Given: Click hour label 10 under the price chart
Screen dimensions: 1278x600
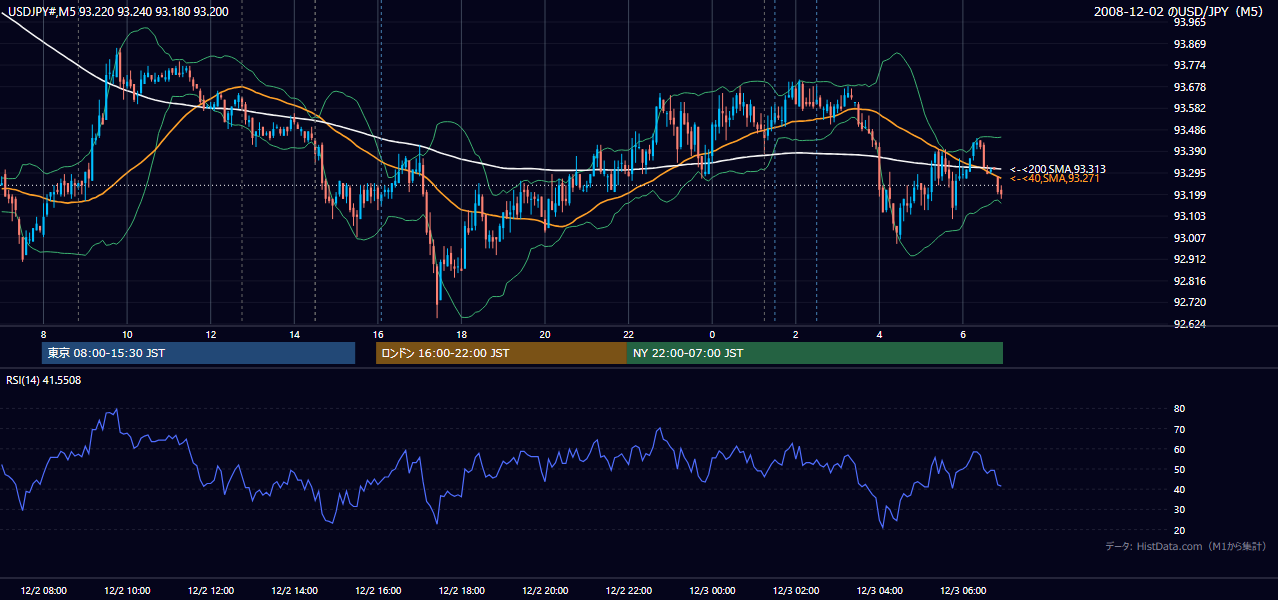Looking at the screenshot, I should (x=127, y=334).
